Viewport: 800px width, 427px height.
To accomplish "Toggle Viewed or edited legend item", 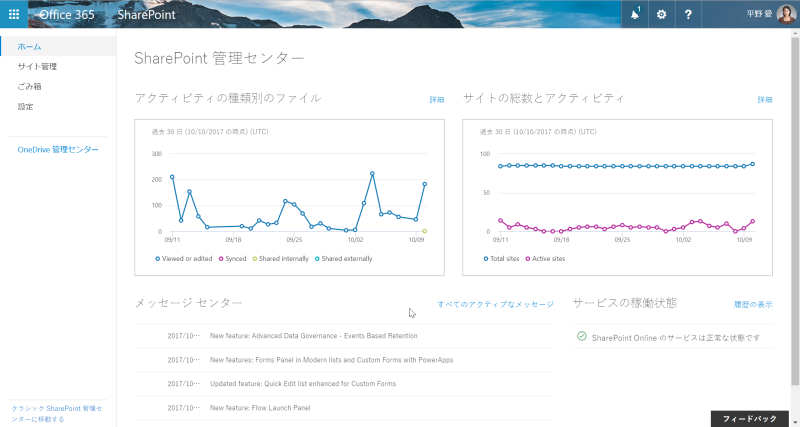I will pos(184,259).
